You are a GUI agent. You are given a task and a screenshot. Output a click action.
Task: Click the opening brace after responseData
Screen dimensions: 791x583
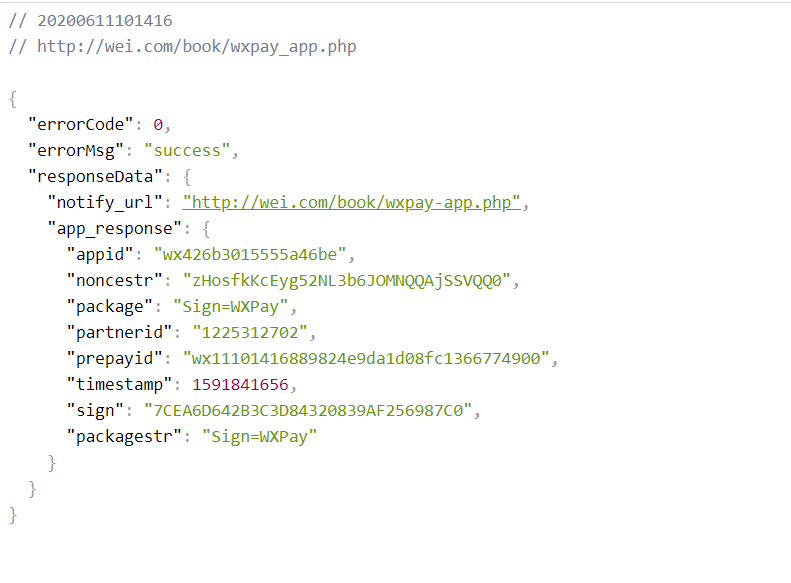click(187, 177)
